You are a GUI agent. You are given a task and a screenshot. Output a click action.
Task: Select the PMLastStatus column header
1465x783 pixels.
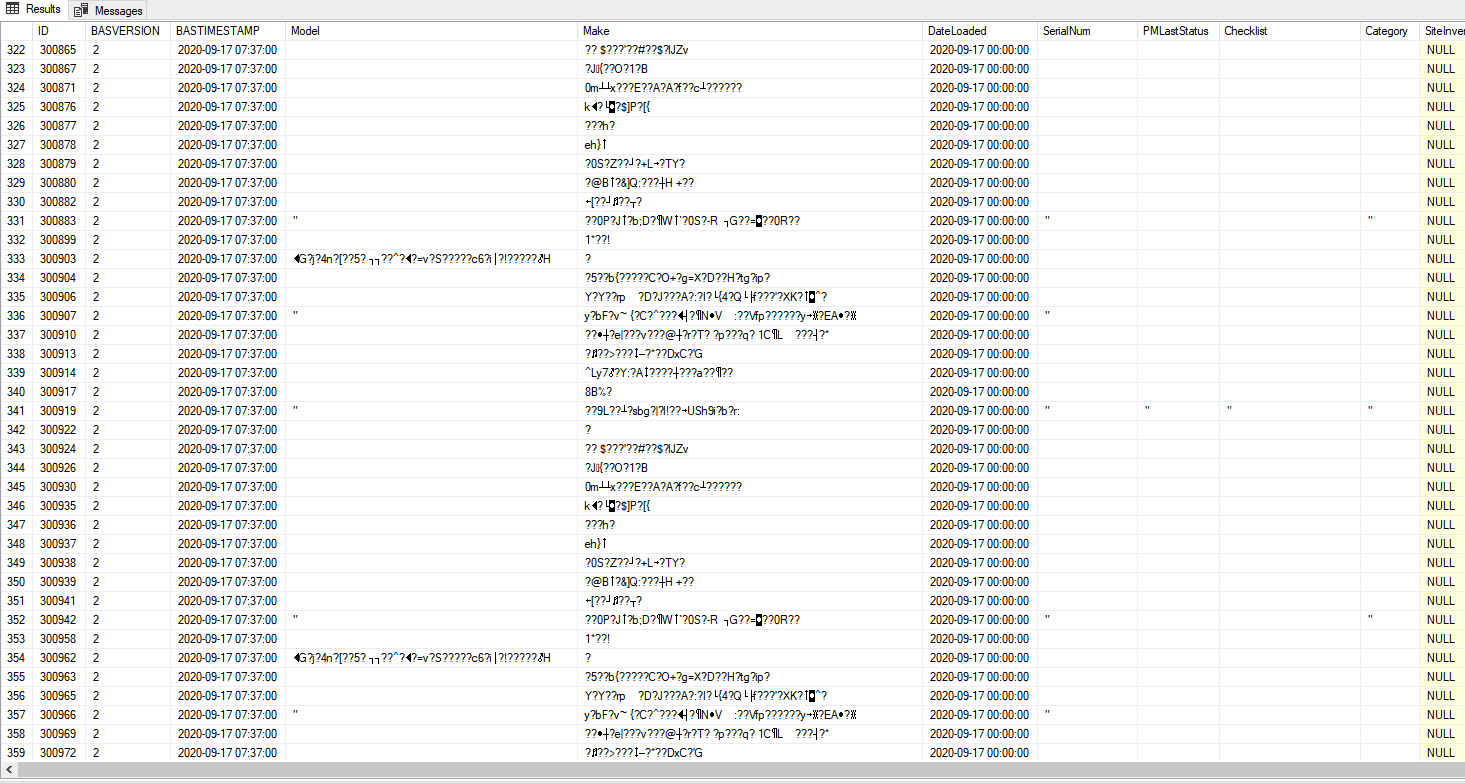[x=1179, y=31]
